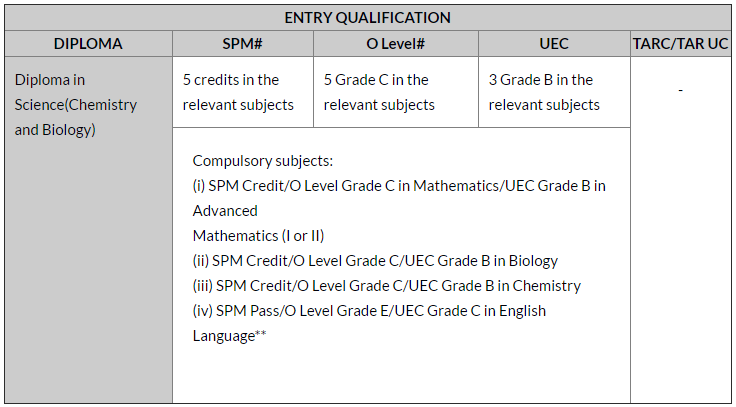Select requirement (ii) Biology line
The image size is (736, 407).
375,261
